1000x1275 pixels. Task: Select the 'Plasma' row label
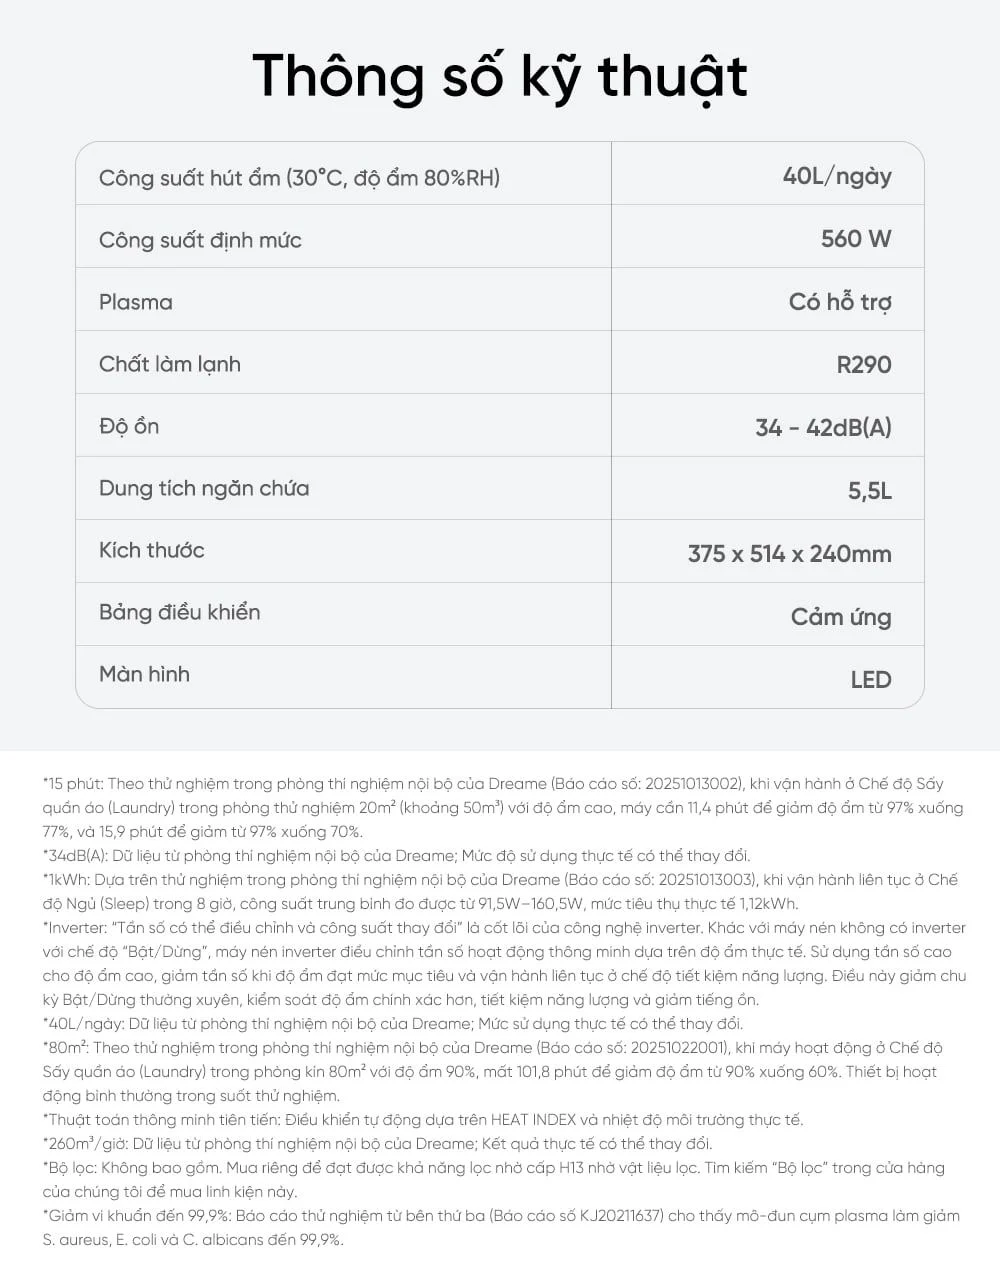tap(135, 302)
